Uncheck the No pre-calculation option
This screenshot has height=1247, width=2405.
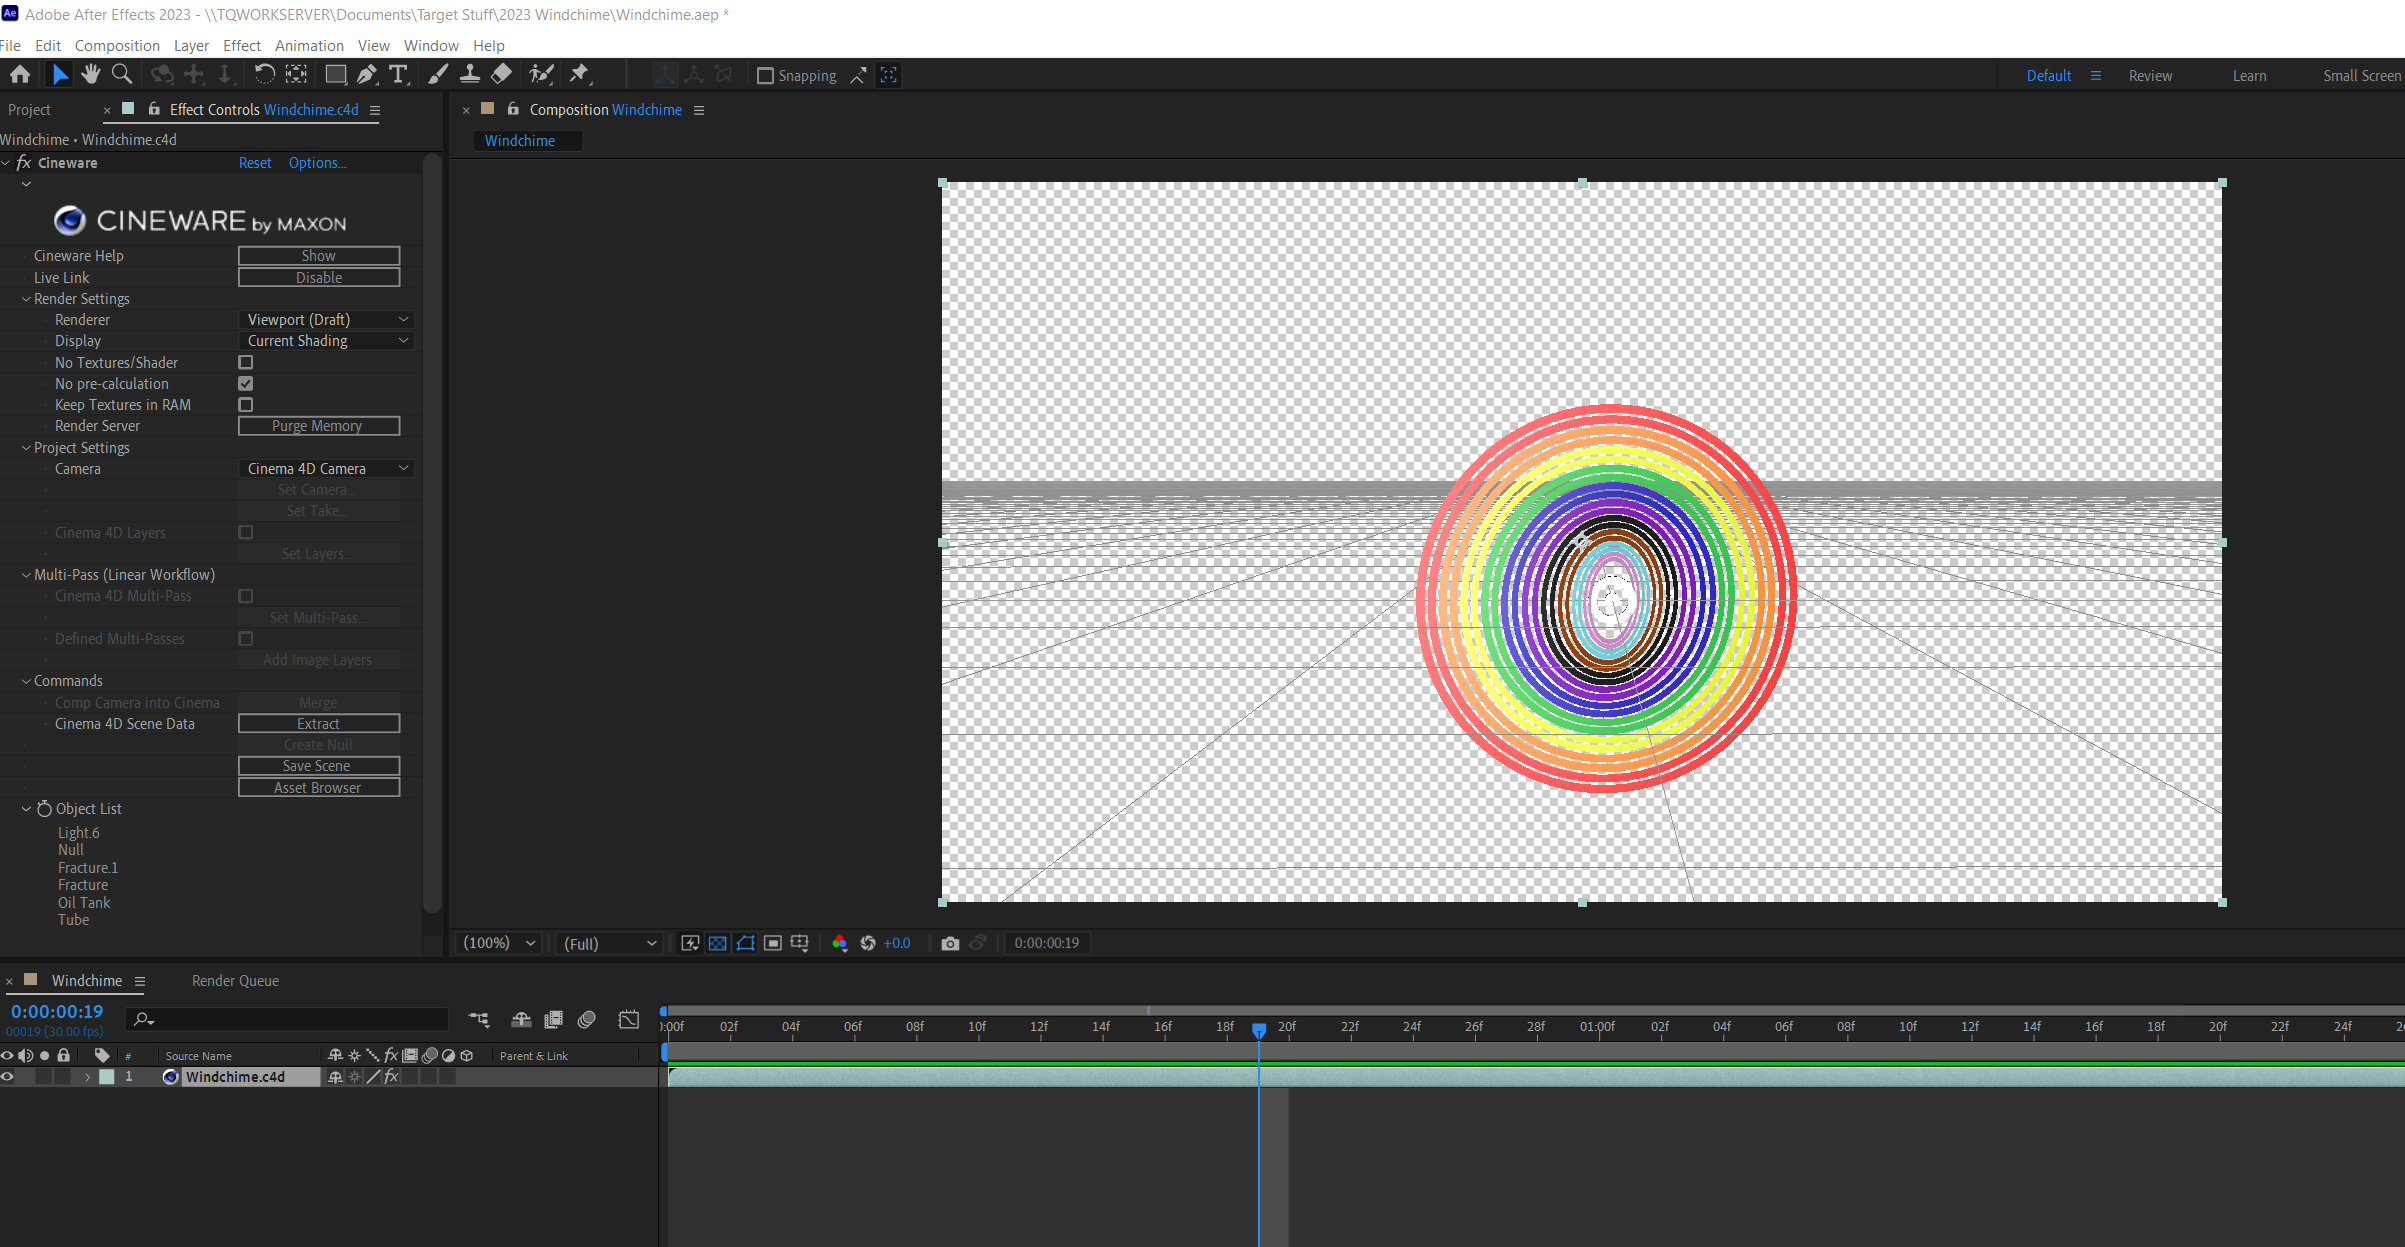pos(245,383)
